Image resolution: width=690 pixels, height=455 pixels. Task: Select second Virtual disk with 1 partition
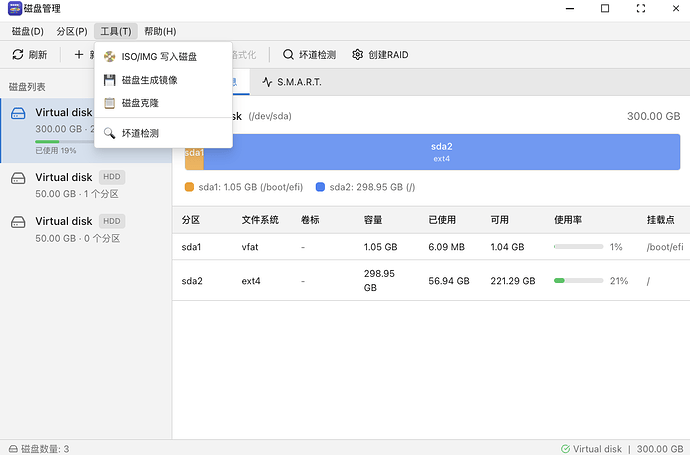point(84,185)
